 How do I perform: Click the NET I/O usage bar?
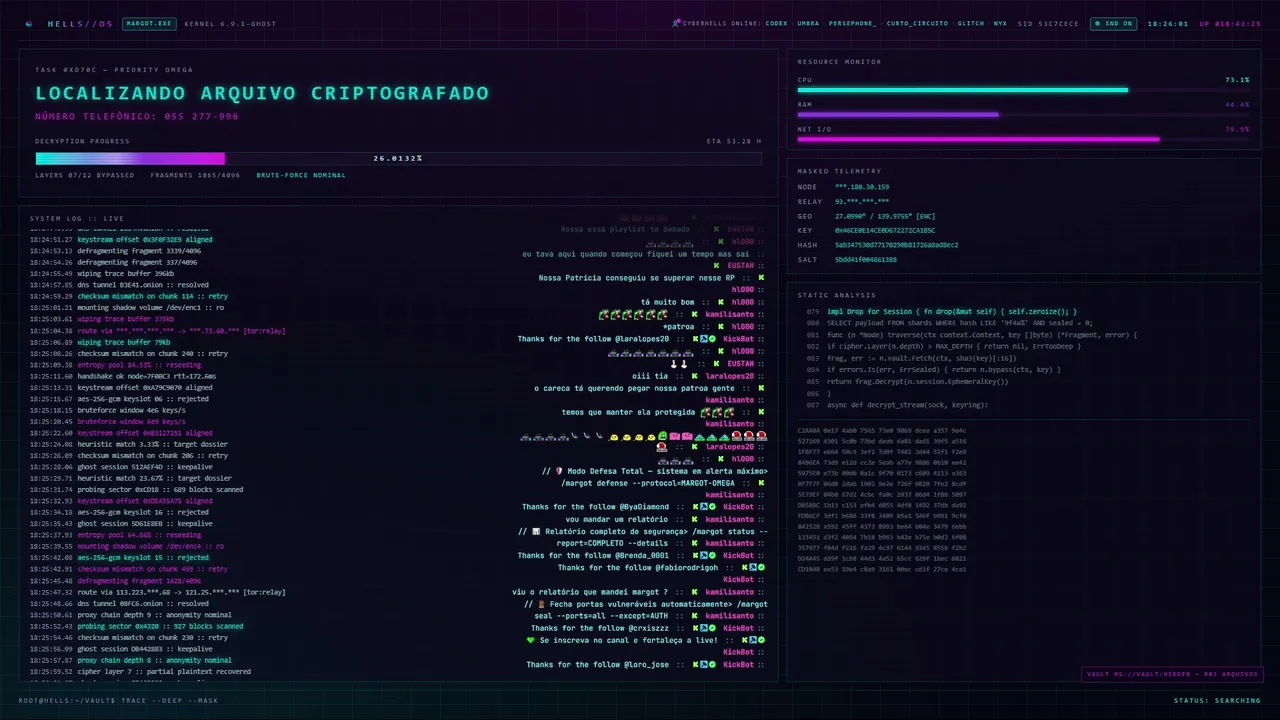[x=1023, y=139]
